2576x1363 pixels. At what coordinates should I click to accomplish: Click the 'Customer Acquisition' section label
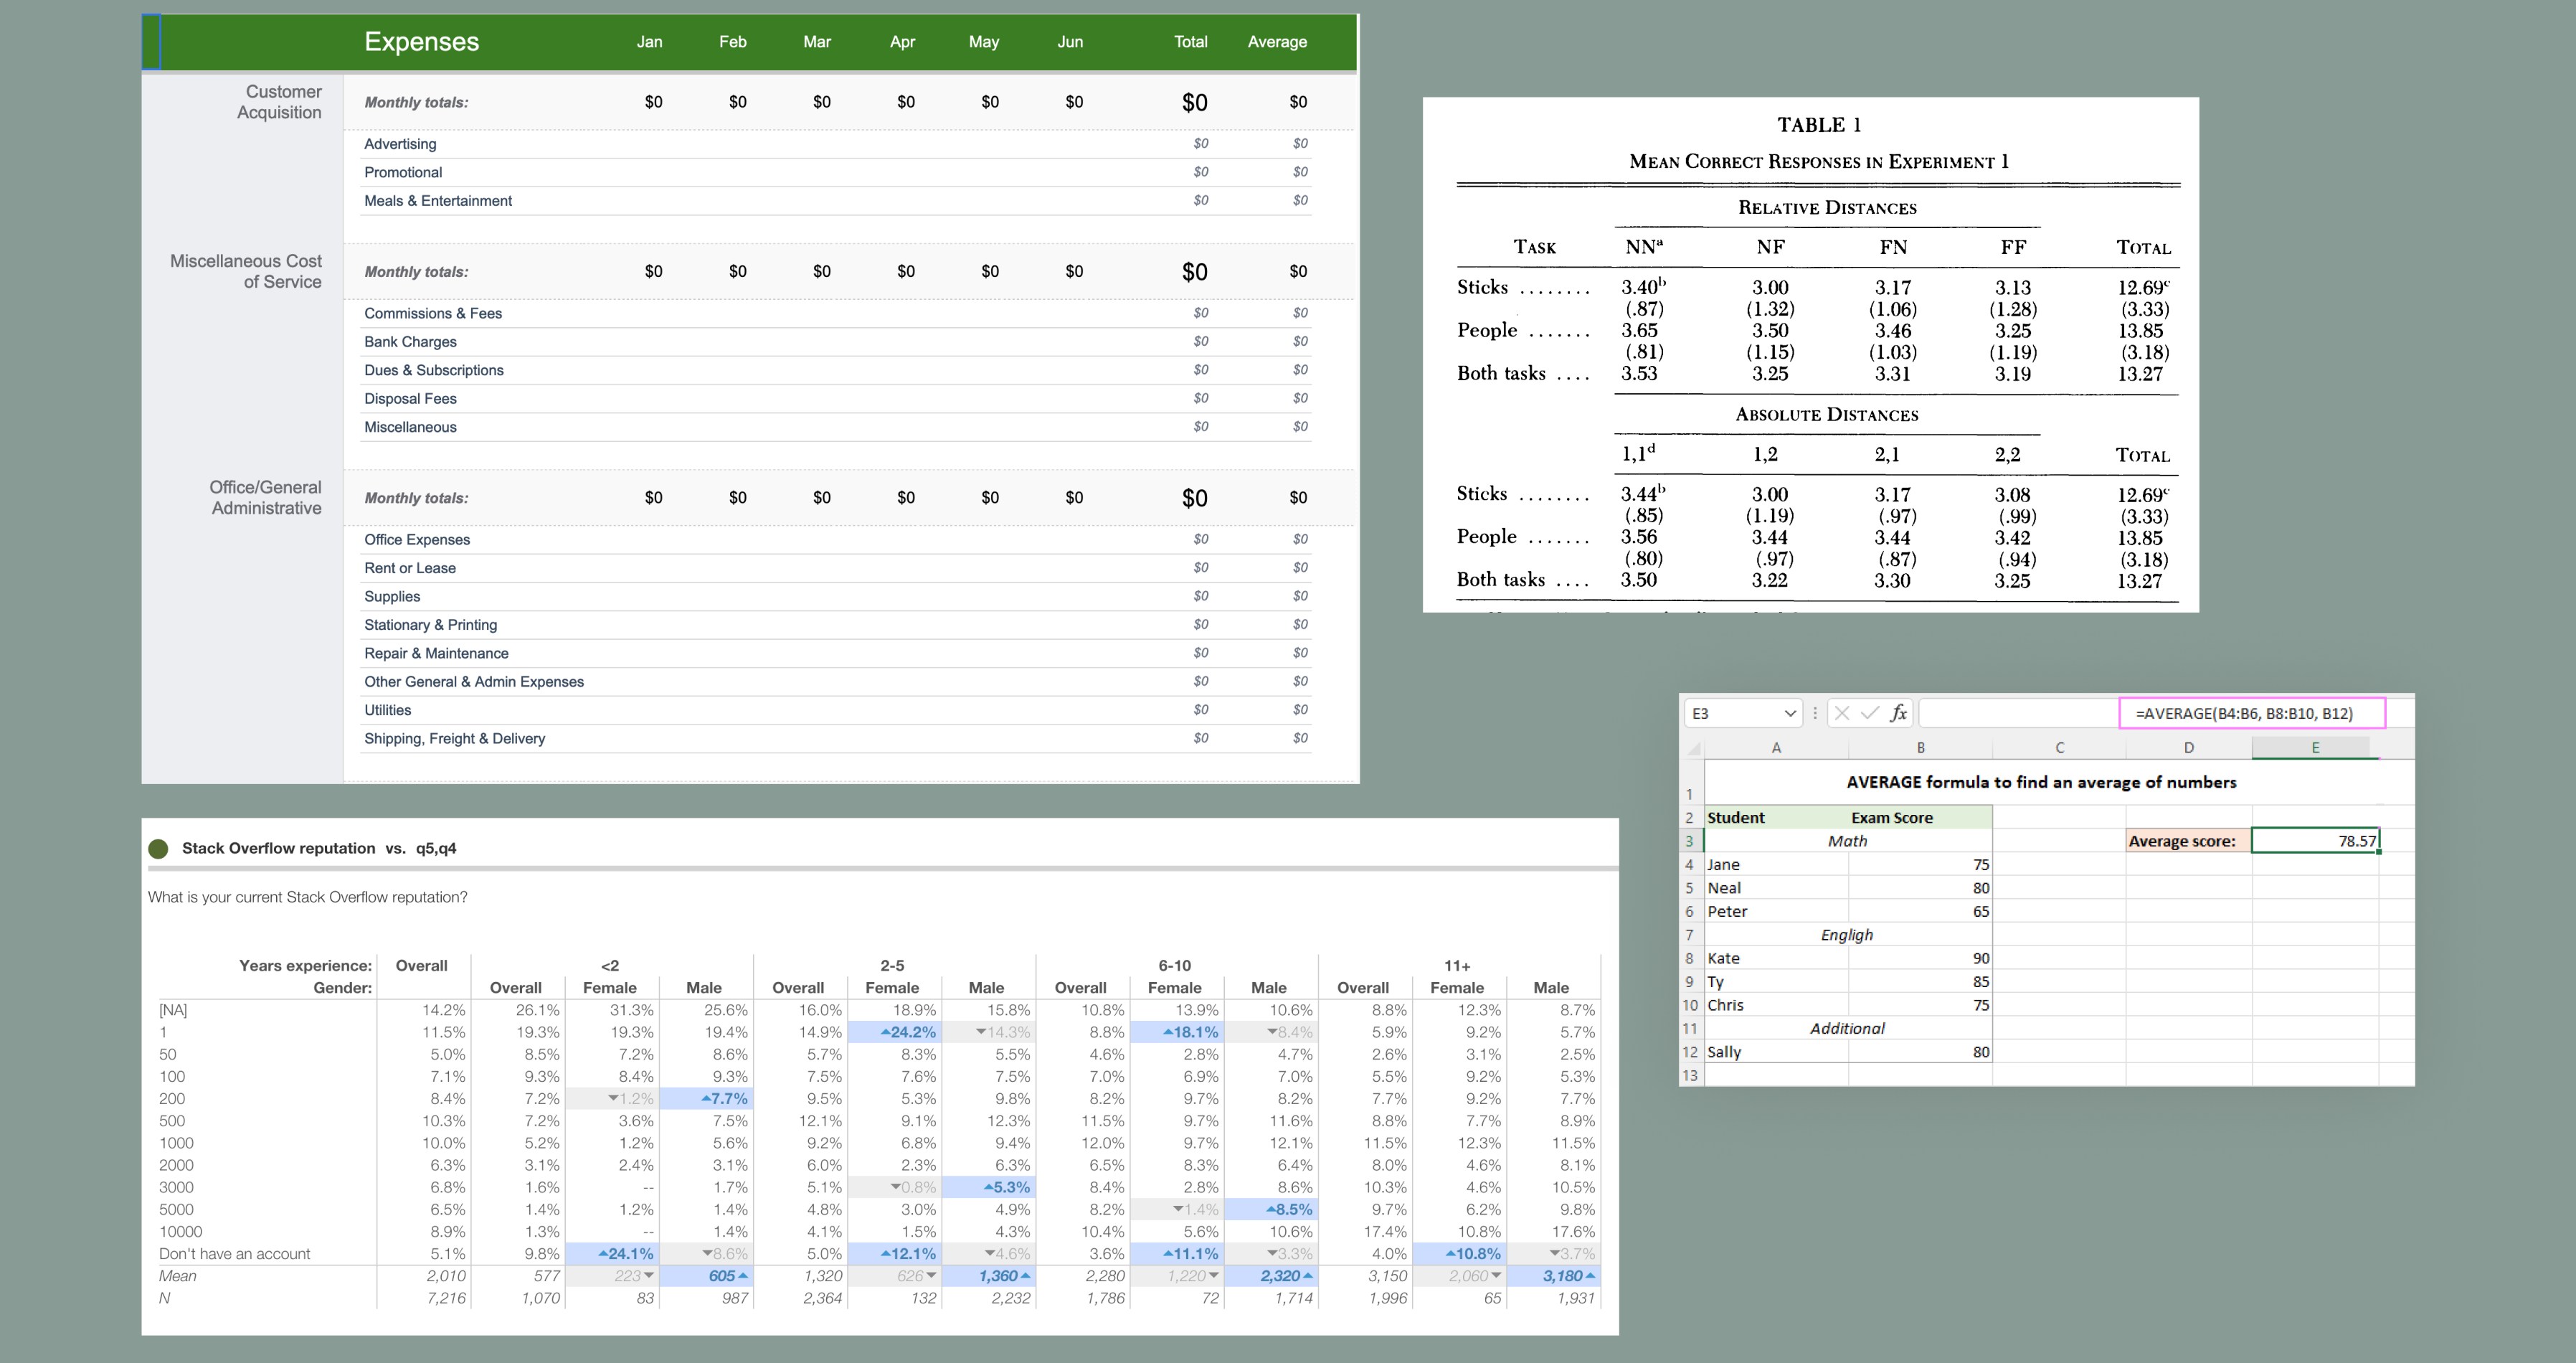(x=279, y=102)
